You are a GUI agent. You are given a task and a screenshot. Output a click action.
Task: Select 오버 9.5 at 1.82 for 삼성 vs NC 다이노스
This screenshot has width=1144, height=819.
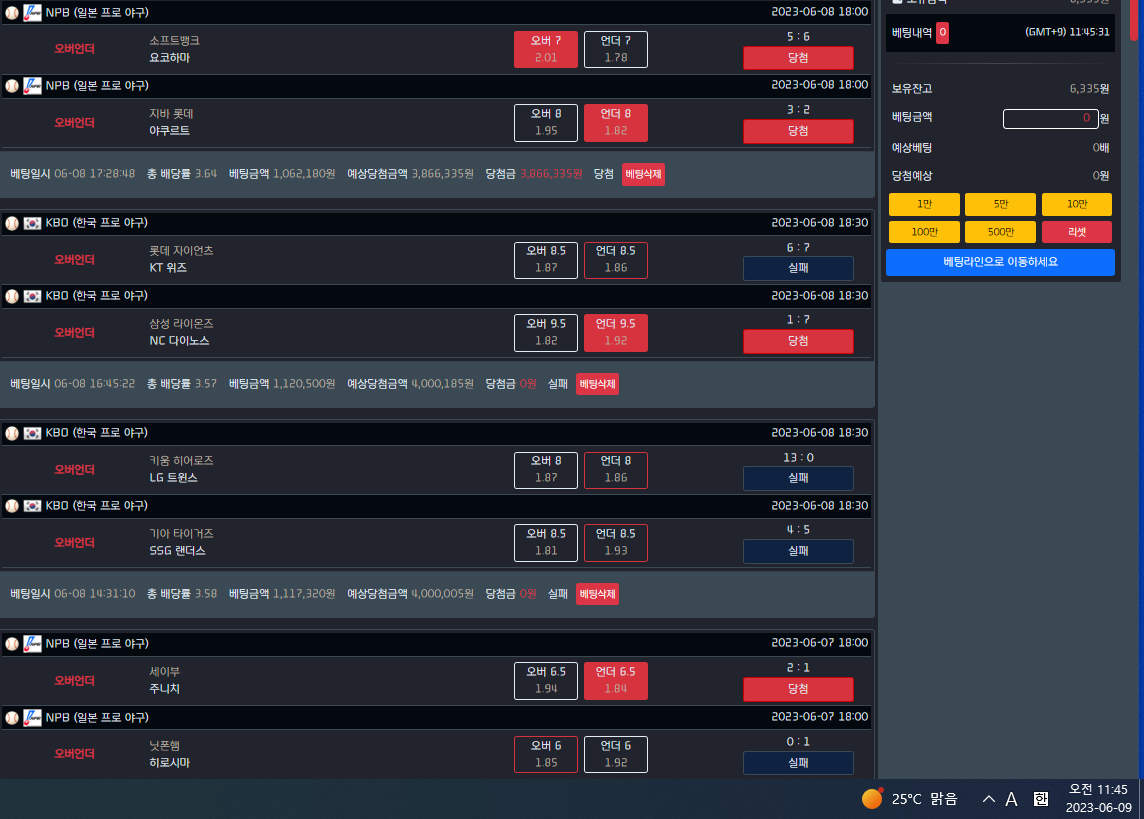(x=546, y=333)
